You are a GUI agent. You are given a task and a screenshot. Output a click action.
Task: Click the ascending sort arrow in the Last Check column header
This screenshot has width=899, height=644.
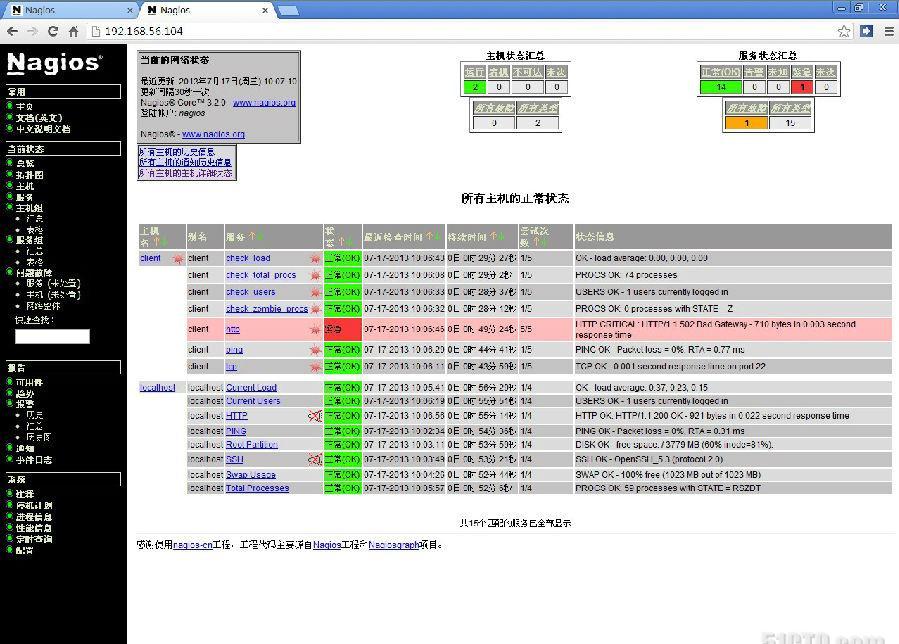[x=429, y=237]
